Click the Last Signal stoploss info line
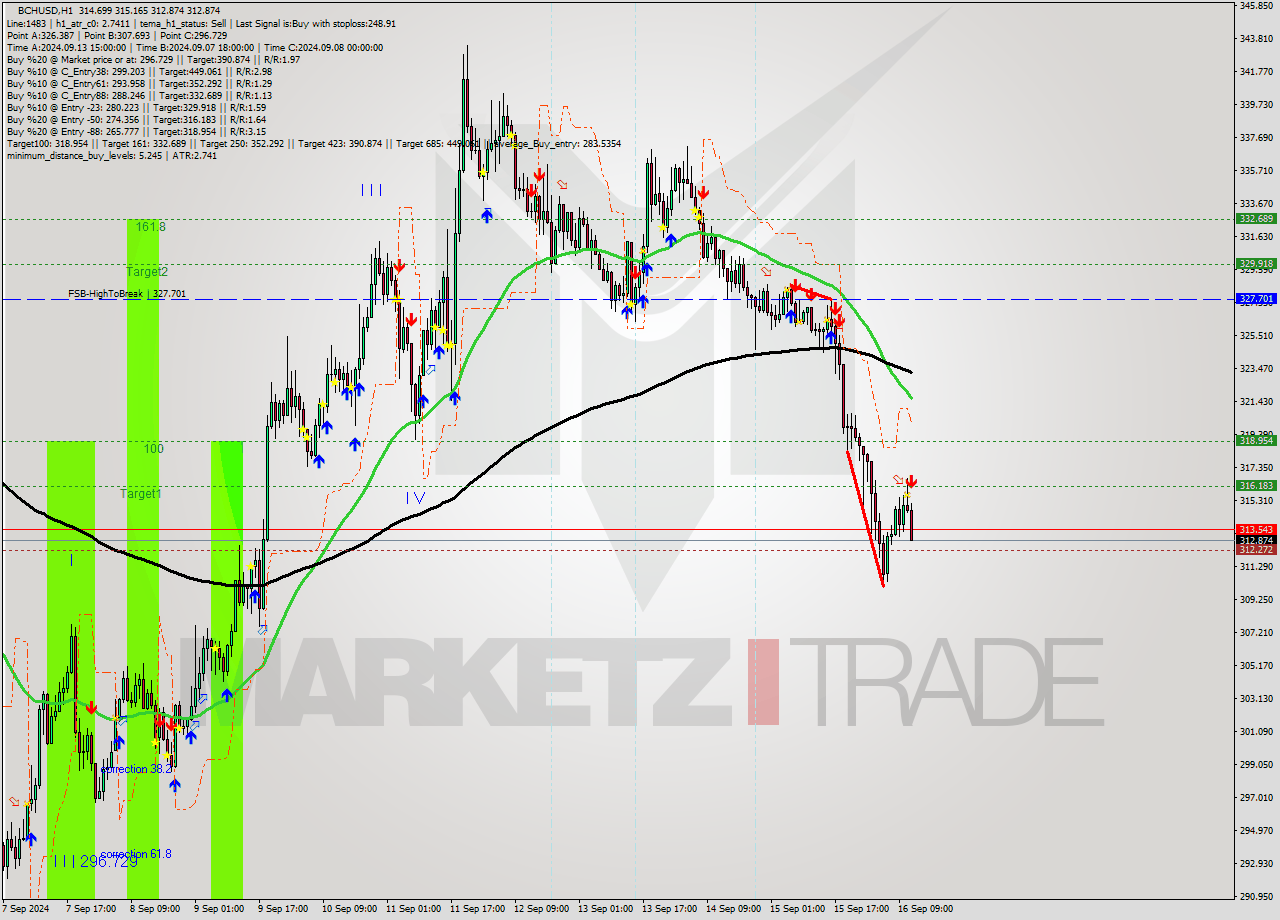1280x920 pixels. [x=201, y=23]
